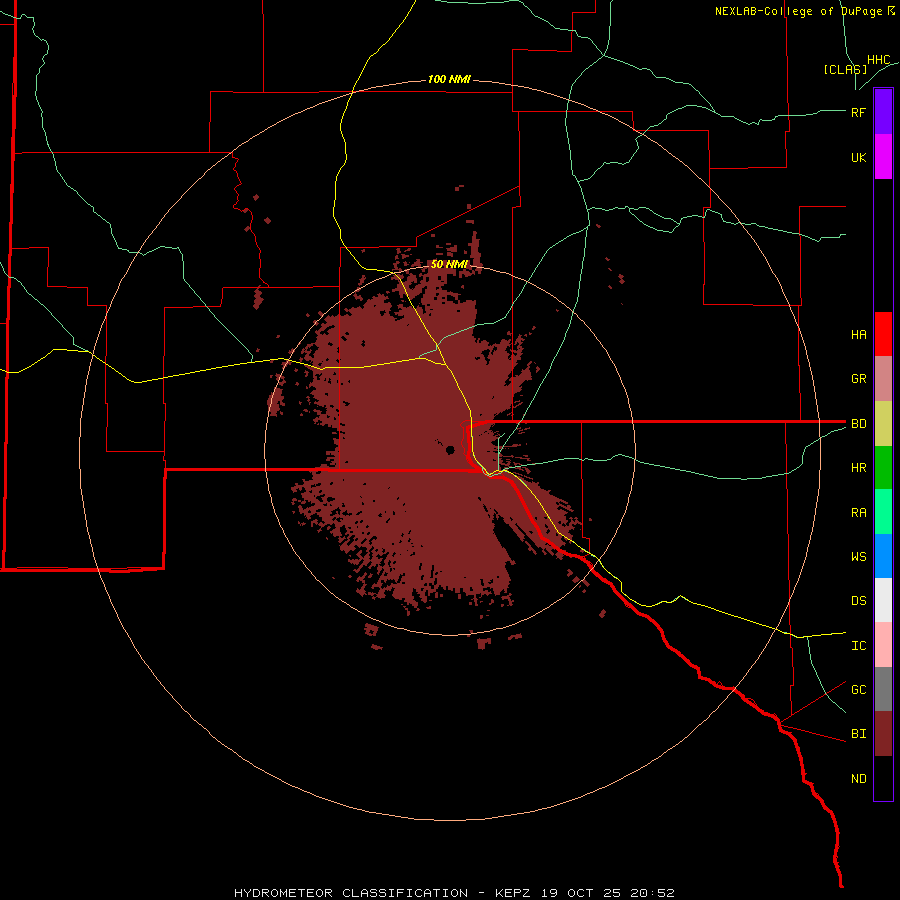
Task: Select the BD legend label
Action: click(x=858, y=424)
